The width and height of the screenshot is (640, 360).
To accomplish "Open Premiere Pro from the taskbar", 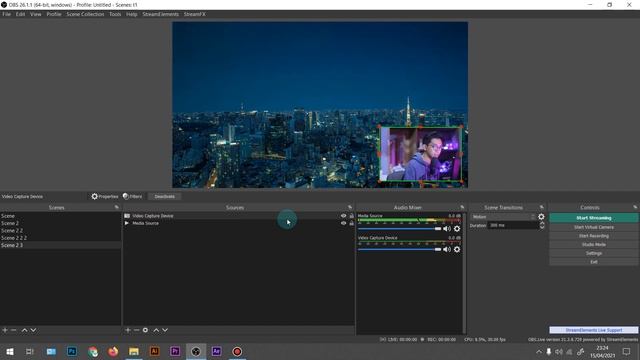I will 175,351.
